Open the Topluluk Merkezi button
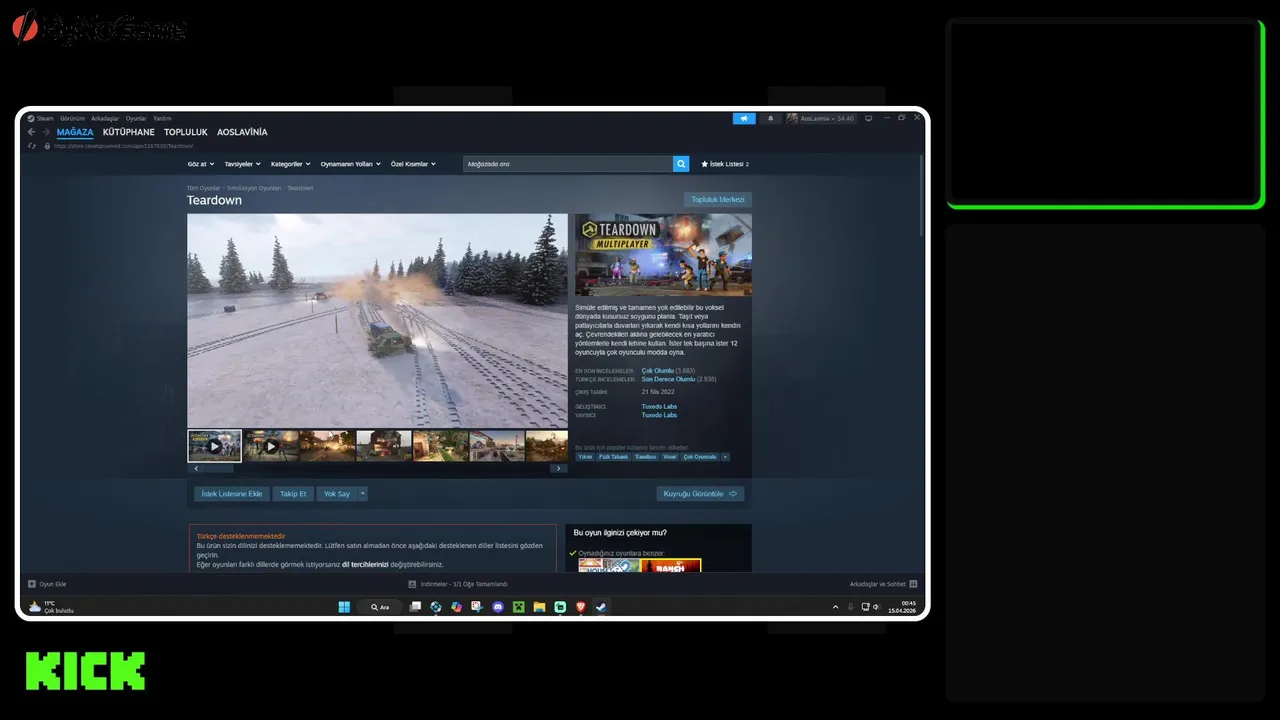This screenshot has height=720, width=1280. pyautogui.click(x=718, y=200)
